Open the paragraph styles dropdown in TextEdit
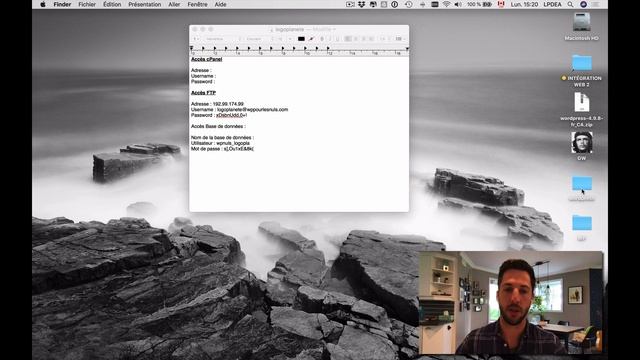Viewport: 640px width, 360px height. point(196,39)
